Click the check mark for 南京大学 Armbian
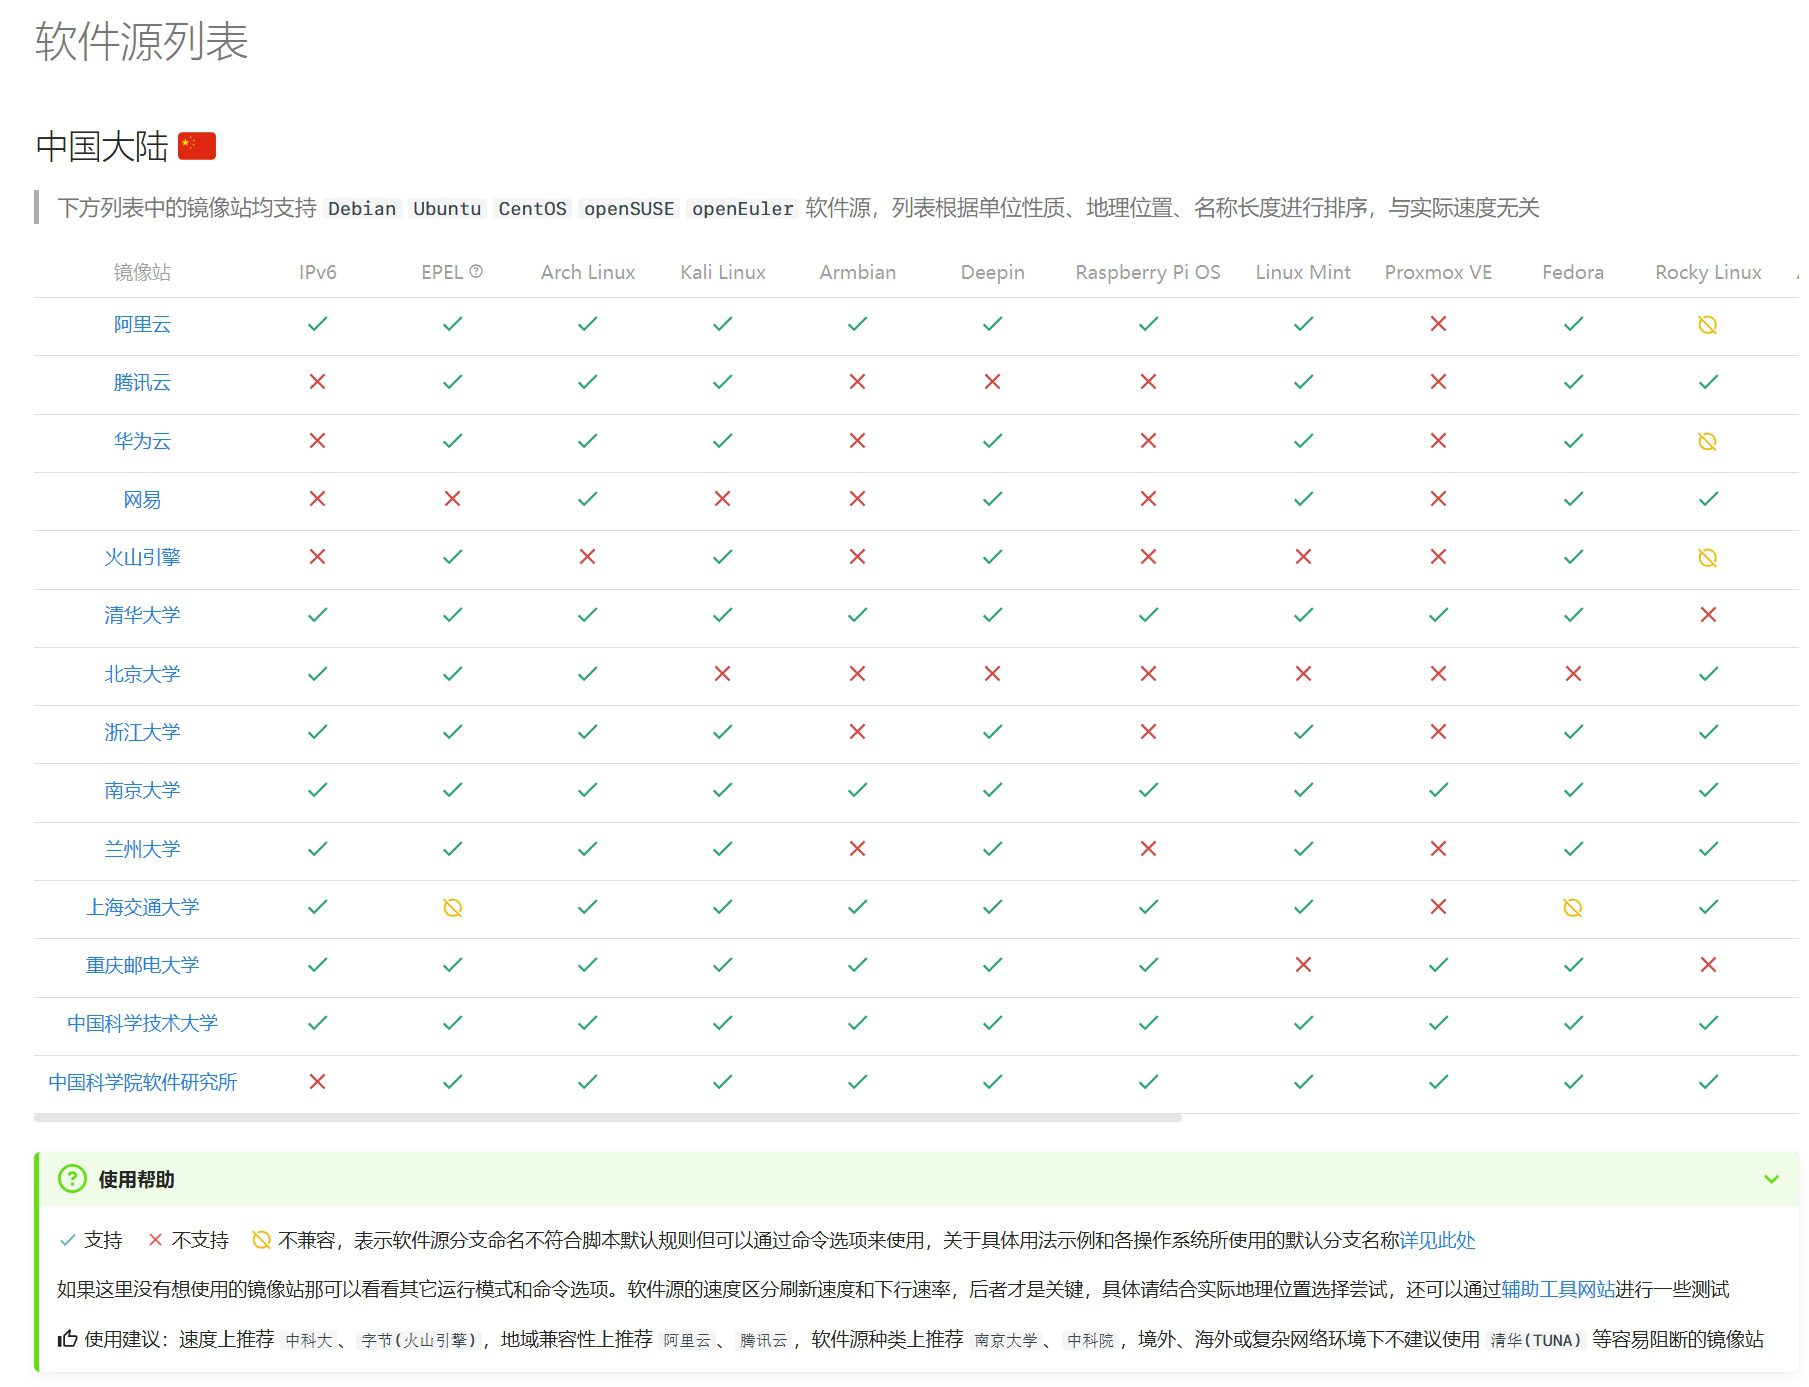Image resolution: width=1809 pixels, height=1387 pixels. [857, 790]
